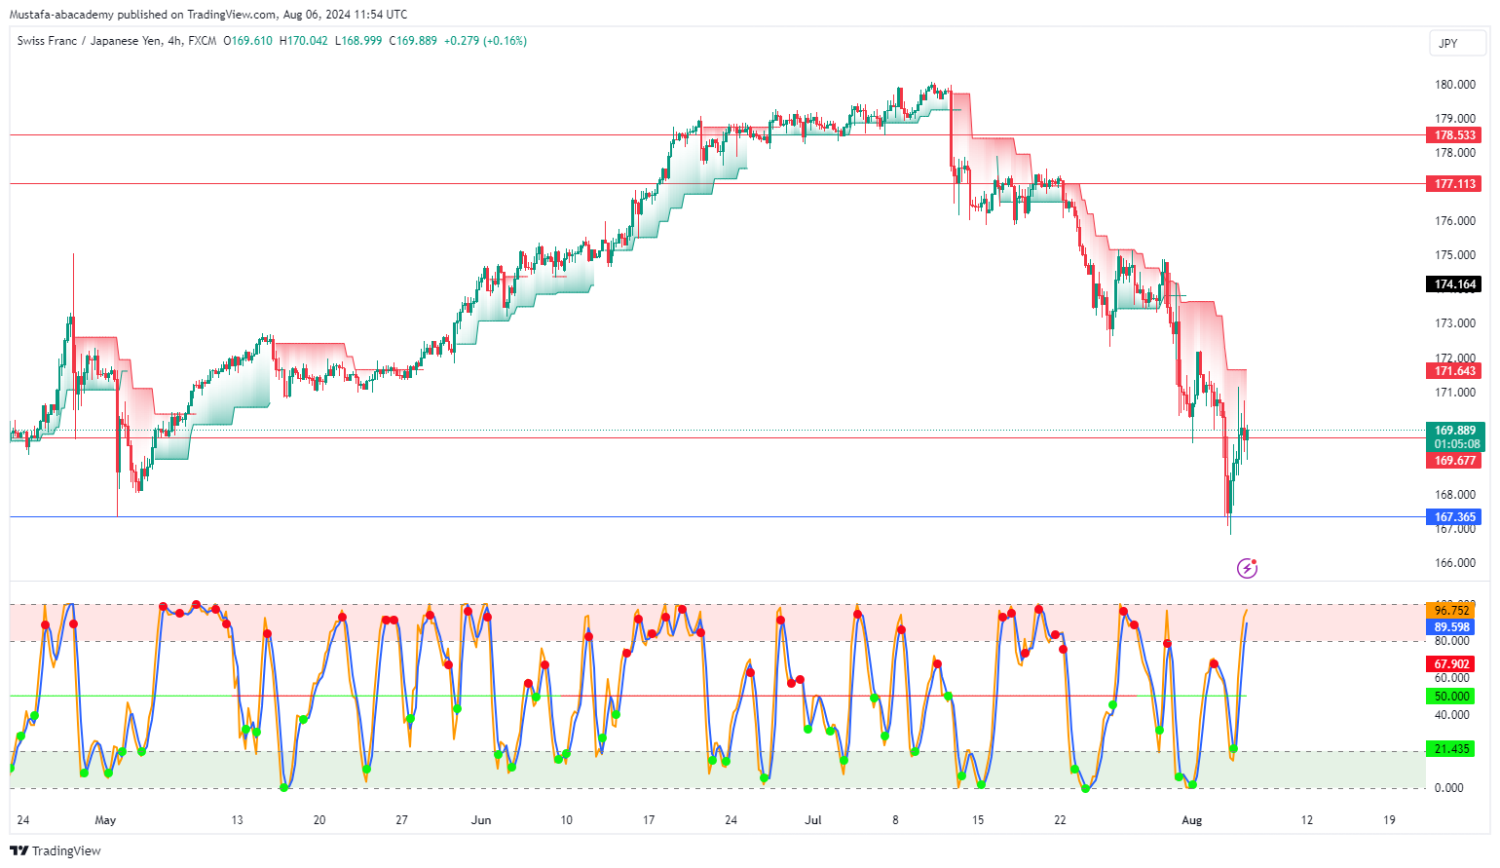Click the Jun date on the time axis
Image resolution: width=1500 pixels, height=868 pixels.
coord(481,820)
